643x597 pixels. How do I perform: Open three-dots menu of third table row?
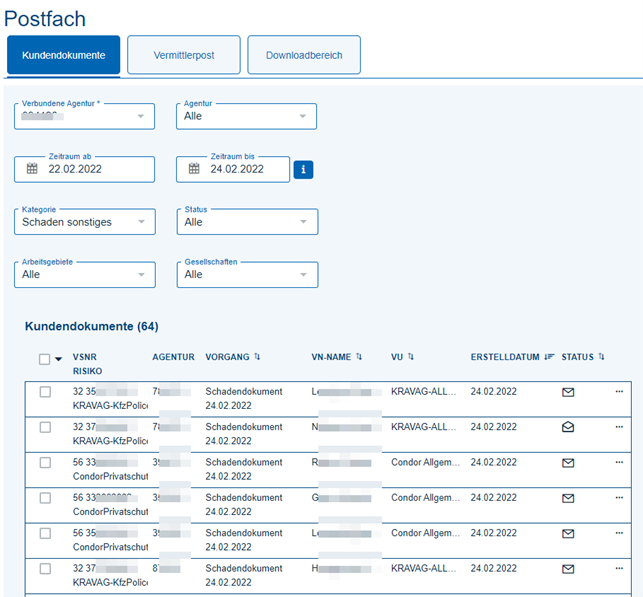coord(619,462)
